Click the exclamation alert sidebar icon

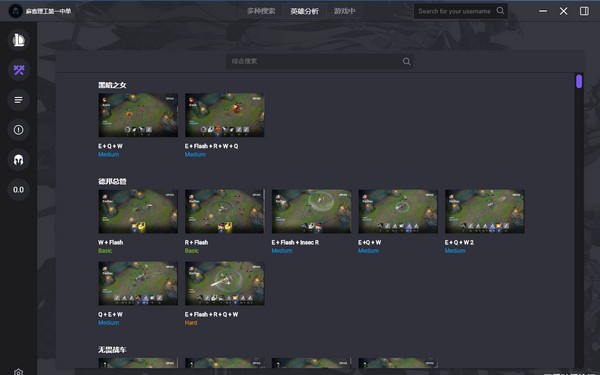pyautogui.click(x=18, y=130)
